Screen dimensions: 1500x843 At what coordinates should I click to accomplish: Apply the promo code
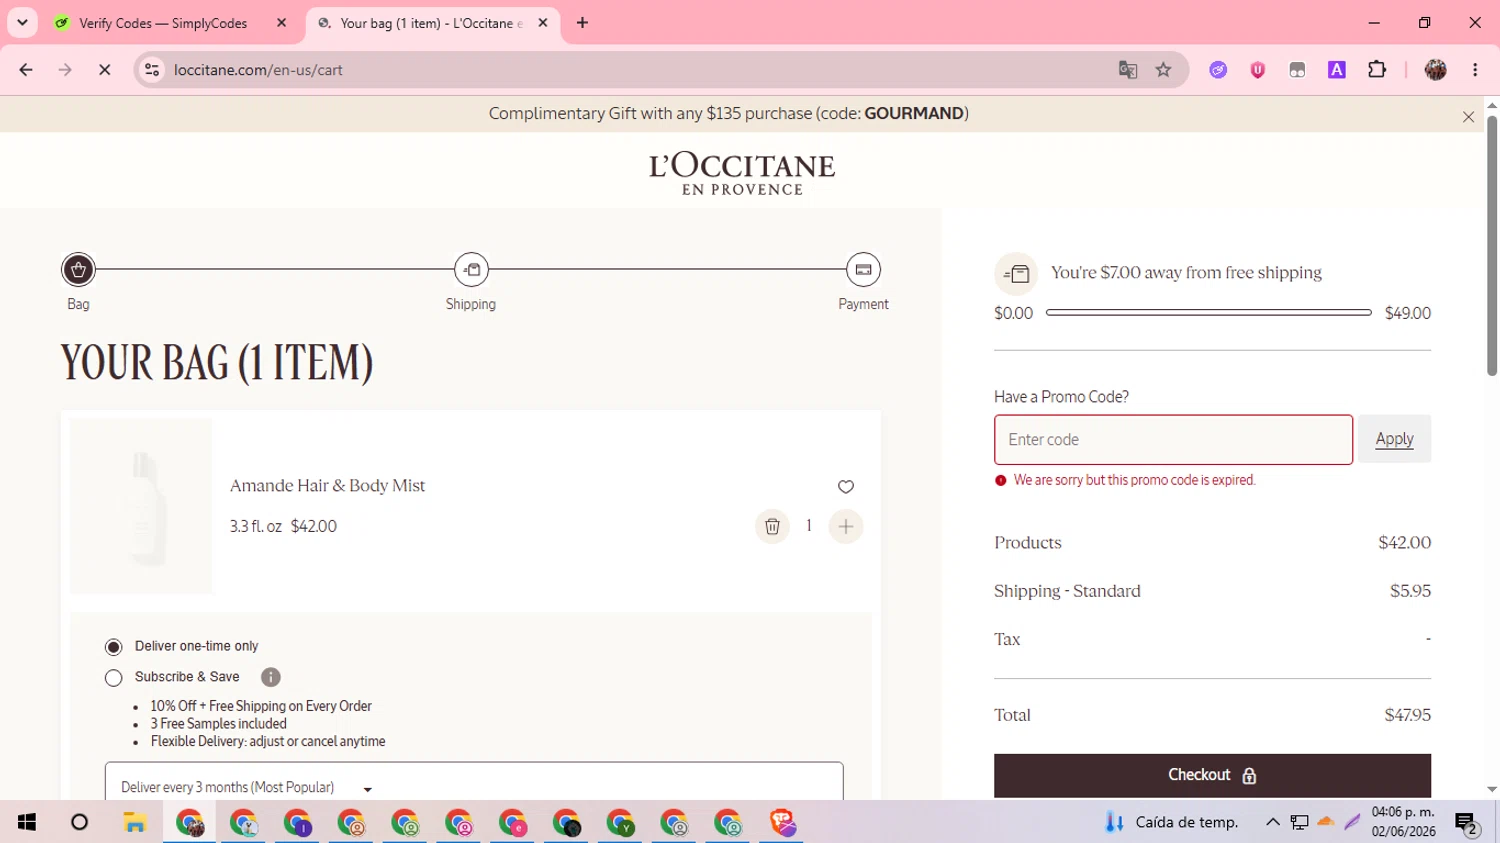[x=1394, y=439]
